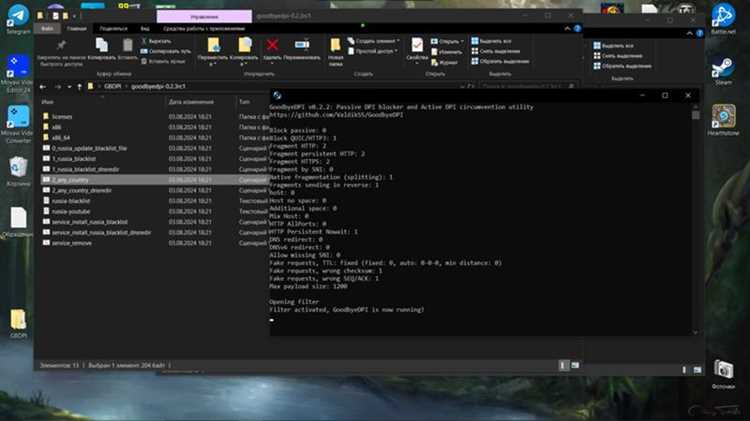This screenshot has height=421, width=750.
Task: Sort by the Имя (Name) column header
Action: point(47,102)
